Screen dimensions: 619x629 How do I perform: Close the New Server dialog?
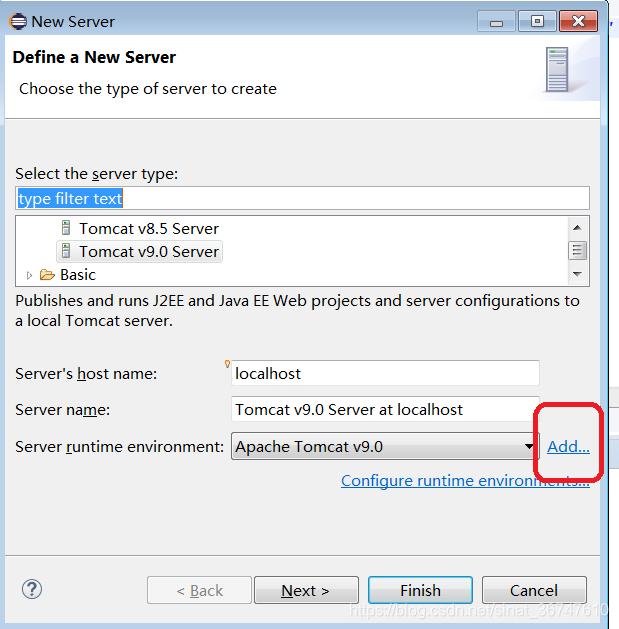coord(578,22)
